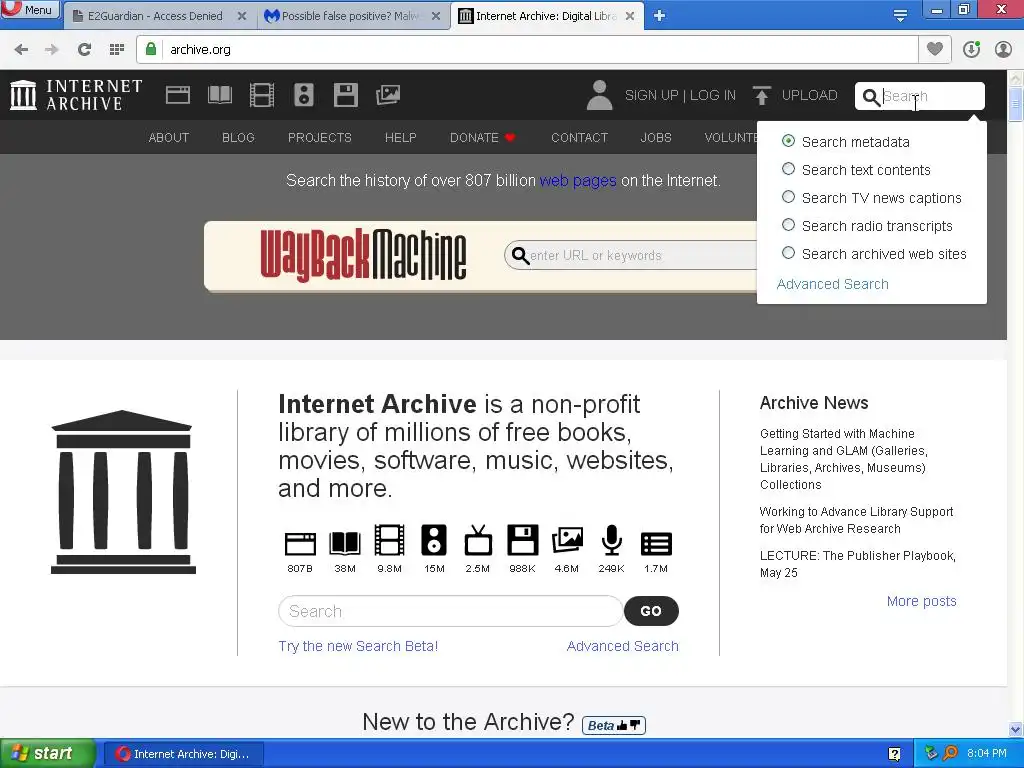Open the audio speaker icon in the top bar

coord(304,95)
